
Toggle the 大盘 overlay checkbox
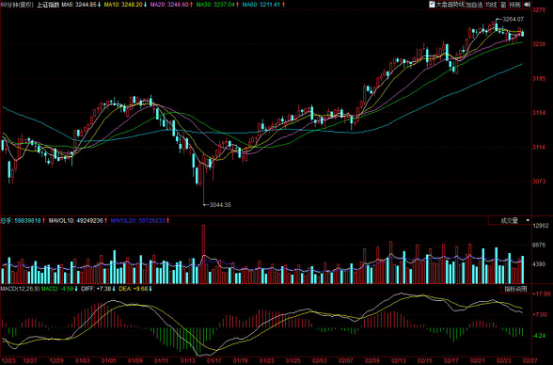point(432,5)
